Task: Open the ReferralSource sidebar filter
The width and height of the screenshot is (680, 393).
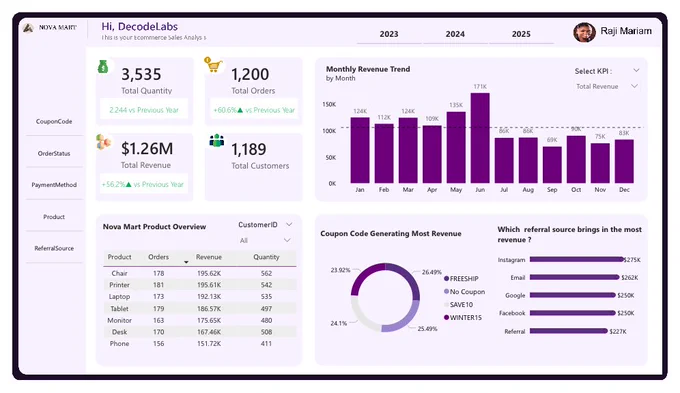Action: tap(54, 248)
